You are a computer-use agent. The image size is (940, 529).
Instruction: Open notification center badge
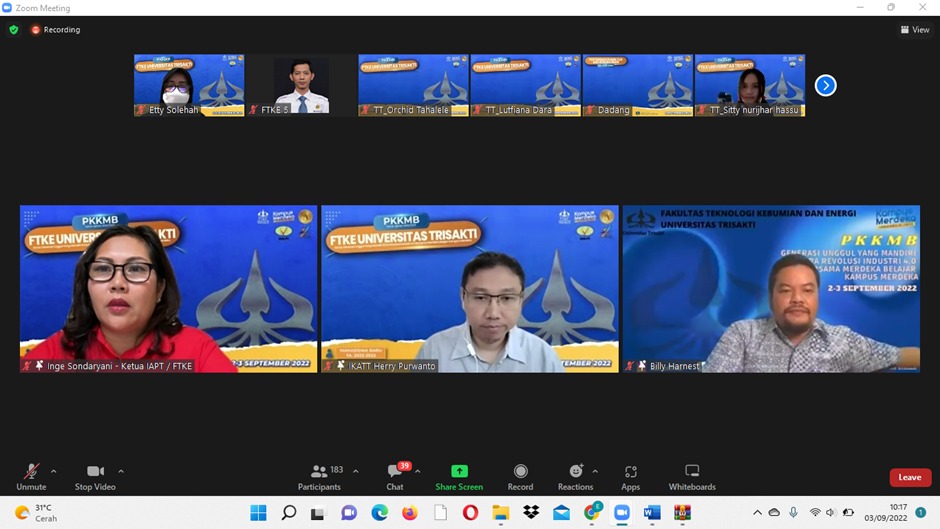click(x=921, y=513)
